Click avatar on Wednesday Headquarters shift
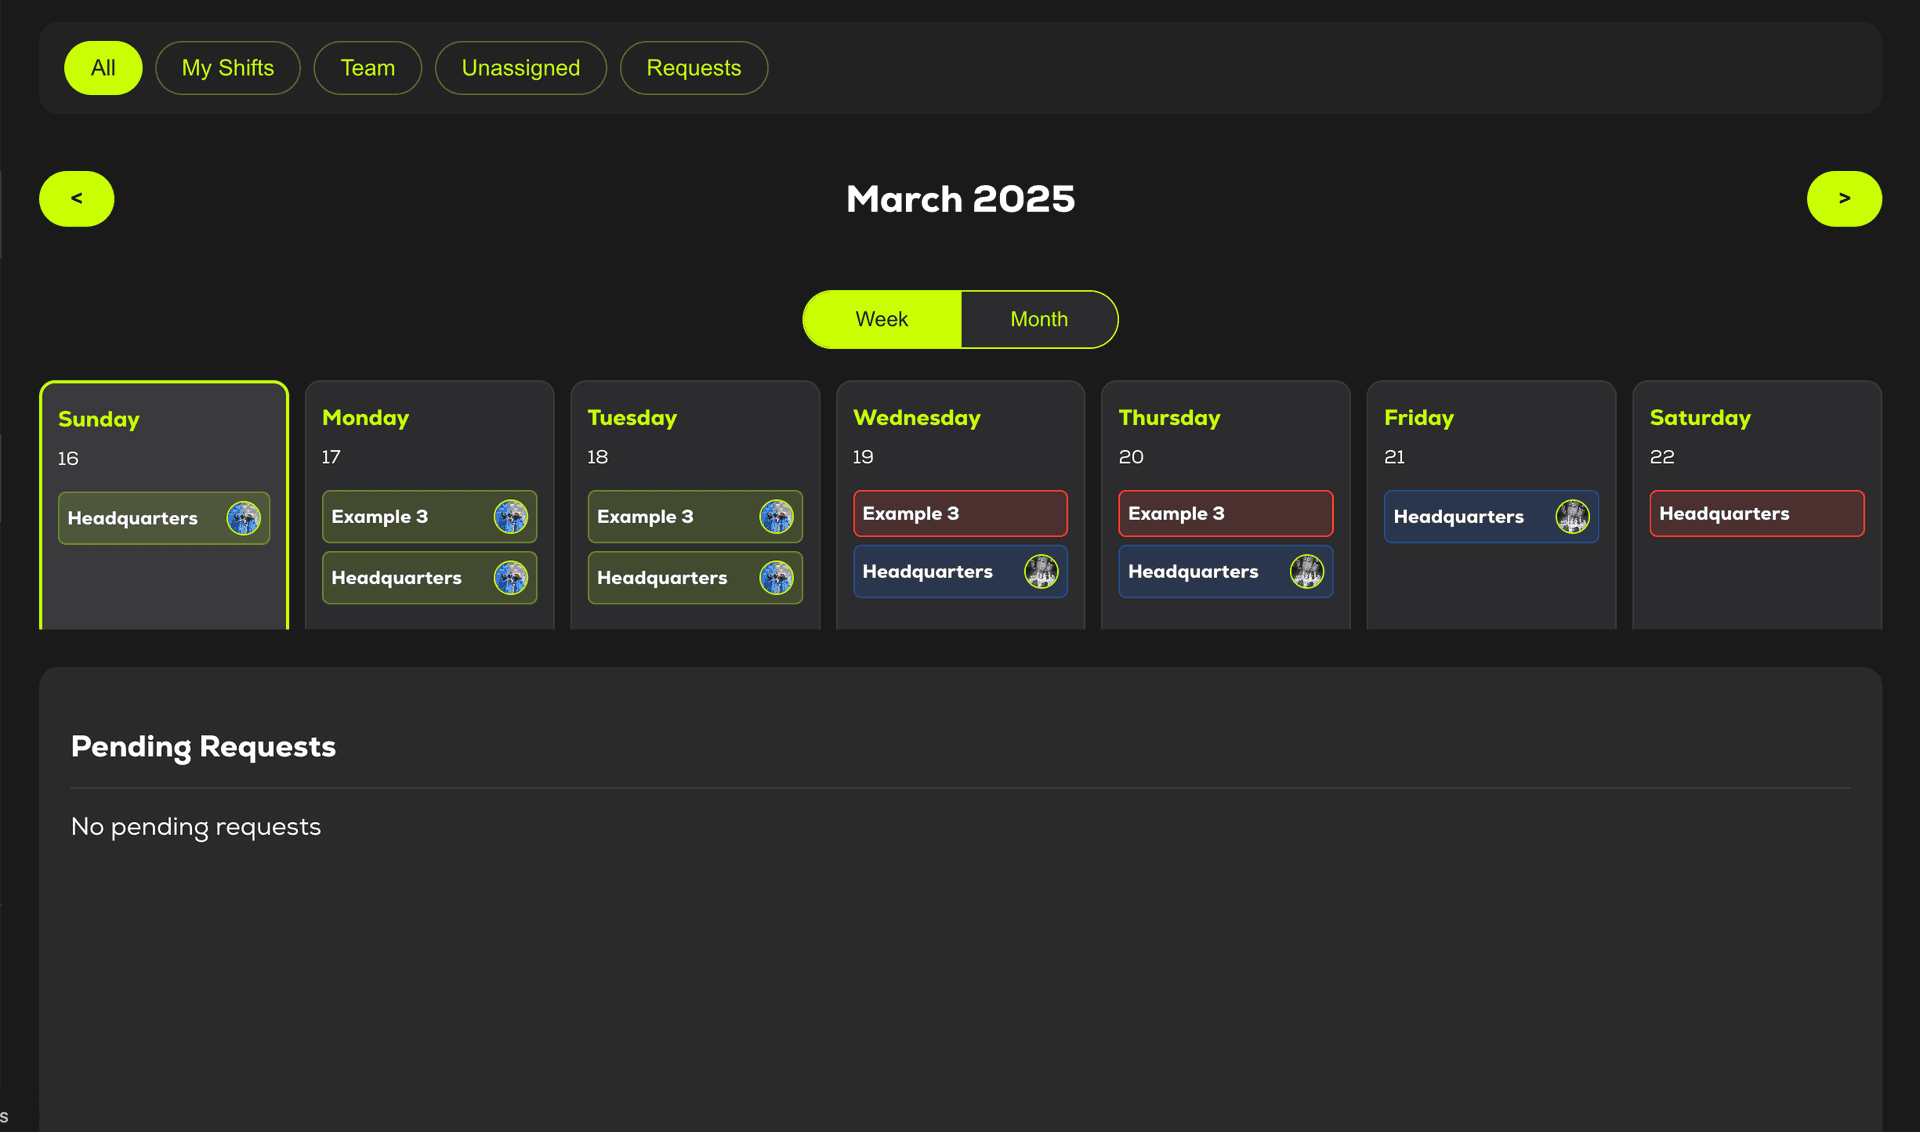The height and width of the screenshot is (1132, 1920). [x=1041, y=571]
